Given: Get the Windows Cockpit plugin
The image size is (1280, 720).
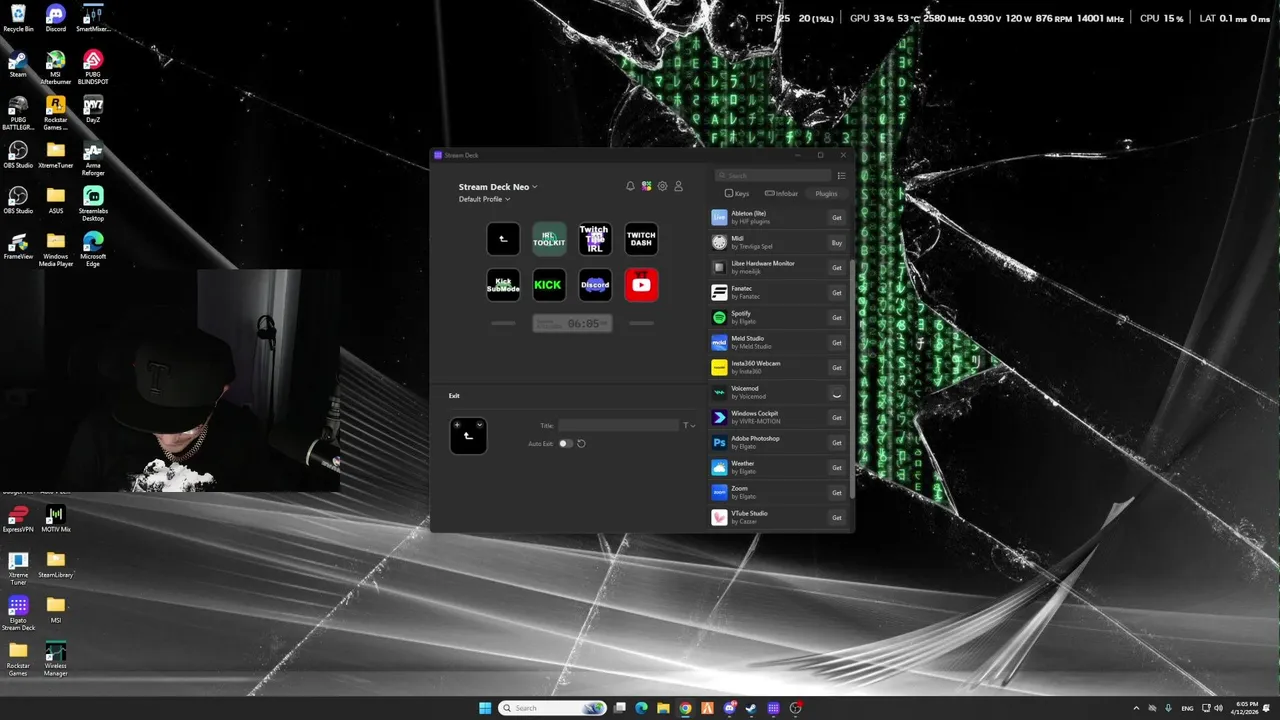Looking at the screenshot, I should click(837, 417).
